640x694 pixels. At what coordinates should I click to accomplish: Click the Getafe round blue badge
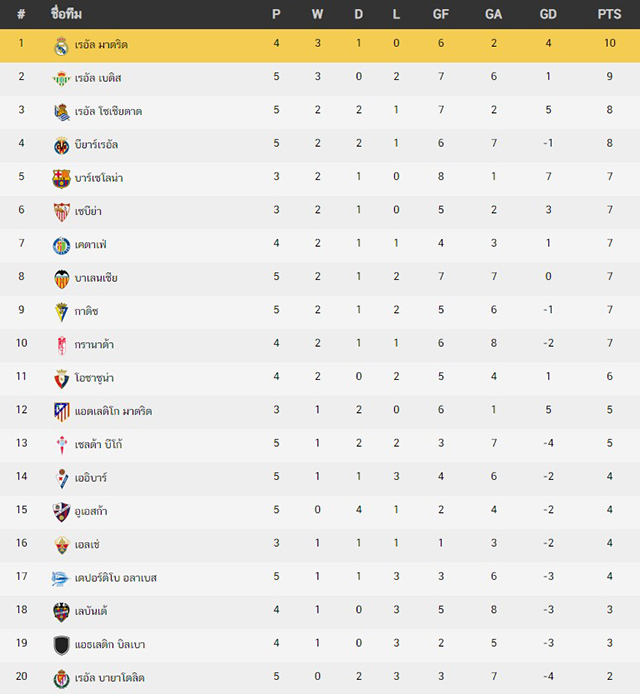[x=62, y=246]
